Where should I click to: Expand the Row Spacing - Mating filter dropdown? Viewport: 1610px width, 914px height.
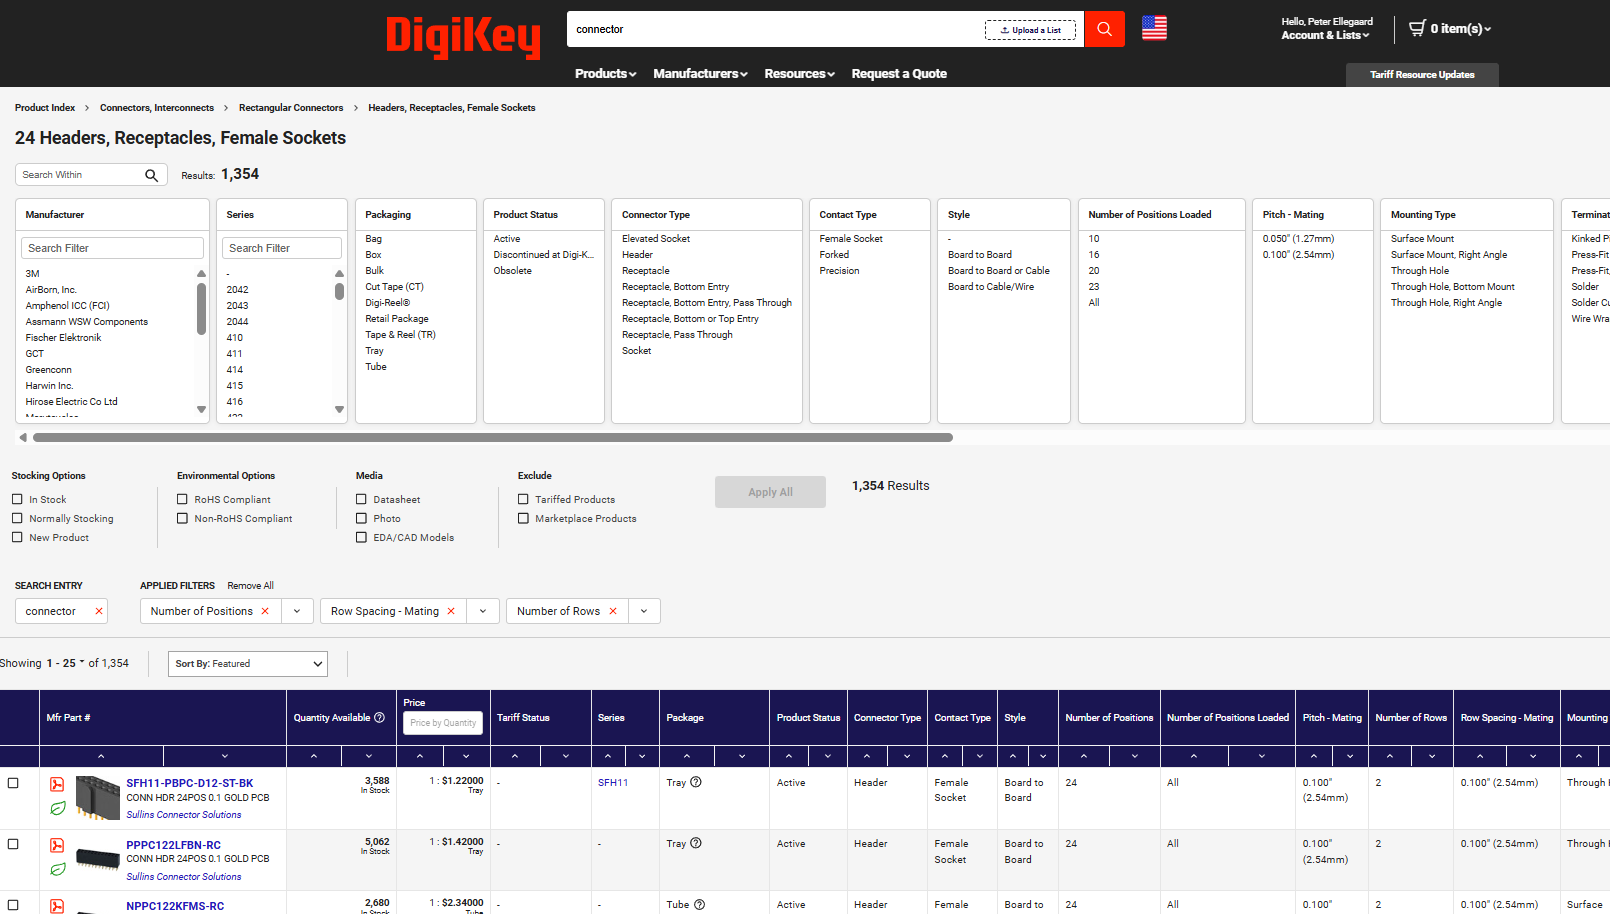483,611
